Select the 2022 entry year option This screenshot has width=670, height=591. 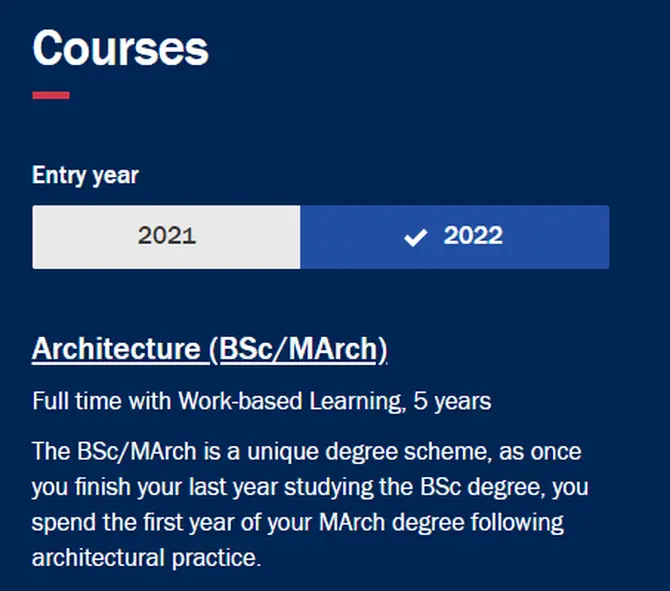click(x=455, y=237)
